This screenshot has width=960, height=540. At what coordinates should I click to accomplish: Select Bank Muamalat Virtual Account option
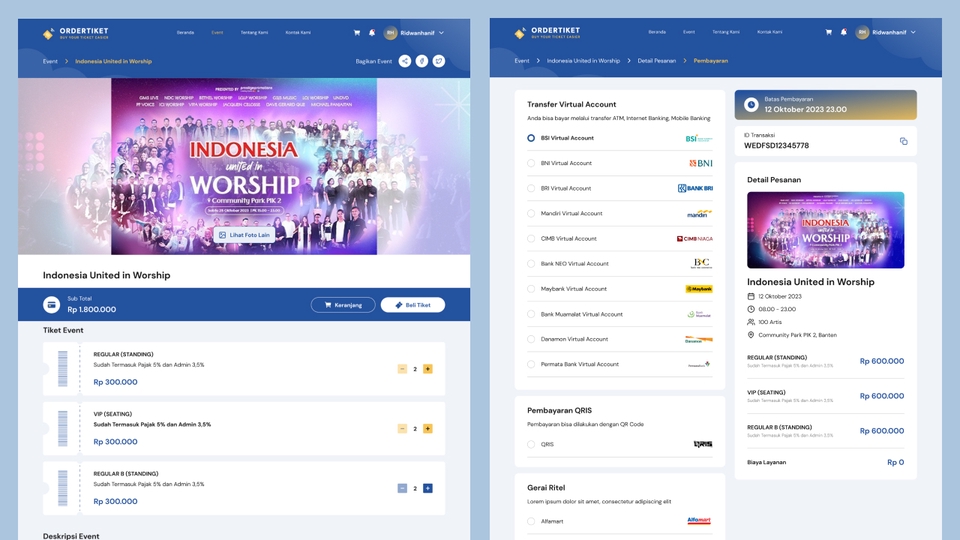click(531, 314)
